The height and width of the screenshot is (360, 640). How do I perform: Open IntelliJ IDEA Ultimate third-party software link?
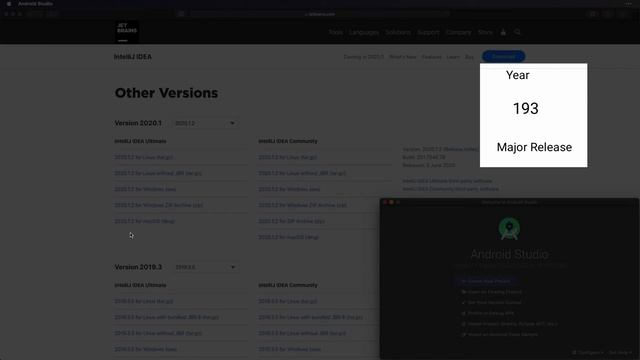447,181
